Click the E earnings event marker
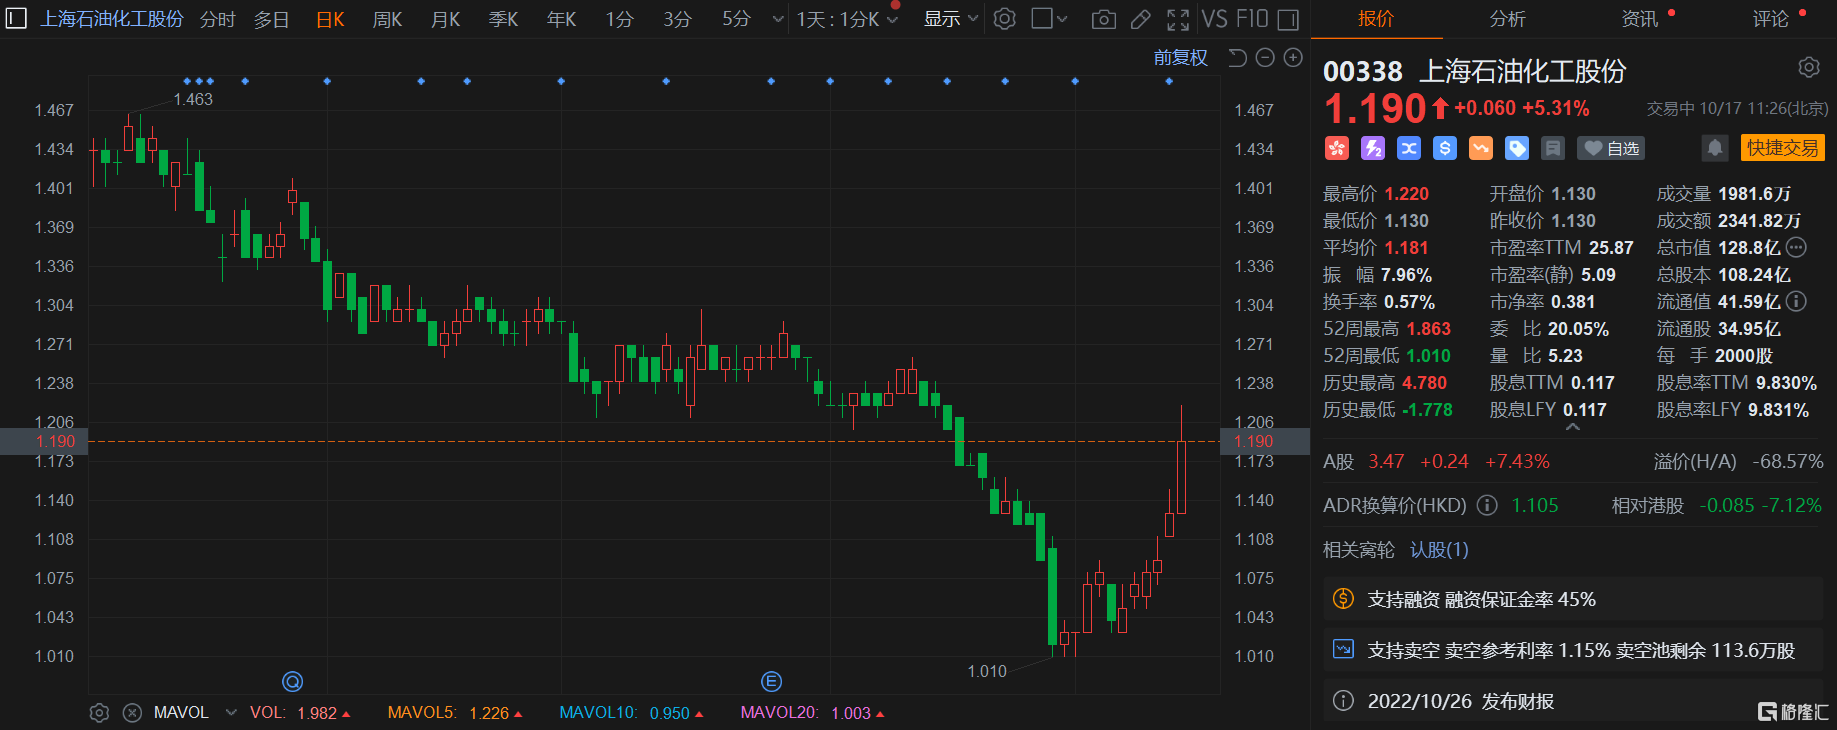This screenshot has height=730, width=1837. point(771,682)
